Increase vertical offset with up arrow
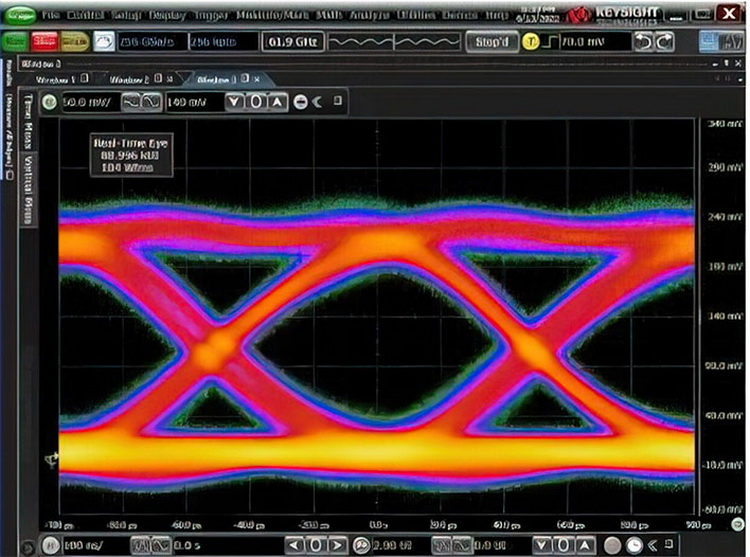Screen dimensions: 750x557 click(277, 101)
